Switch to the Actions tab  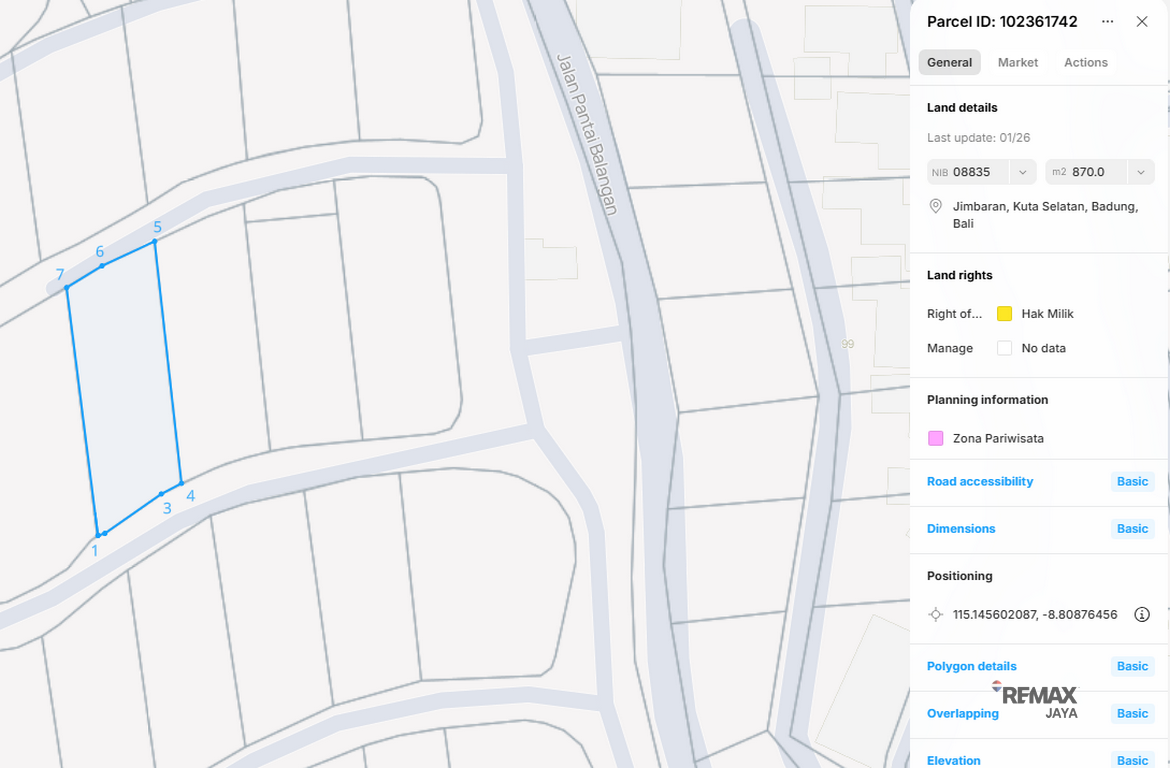1086,63
